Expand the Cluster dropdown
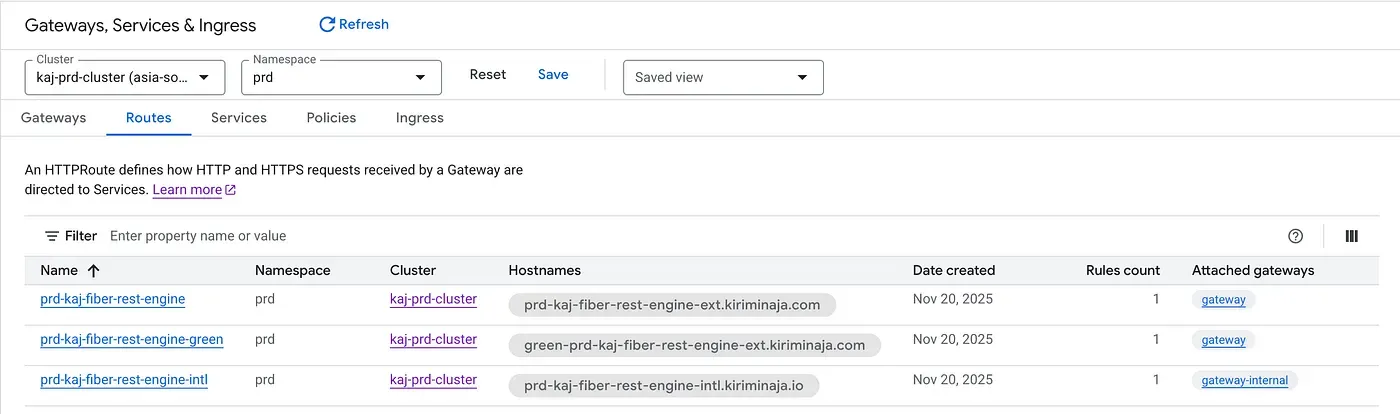 [204, 77]
